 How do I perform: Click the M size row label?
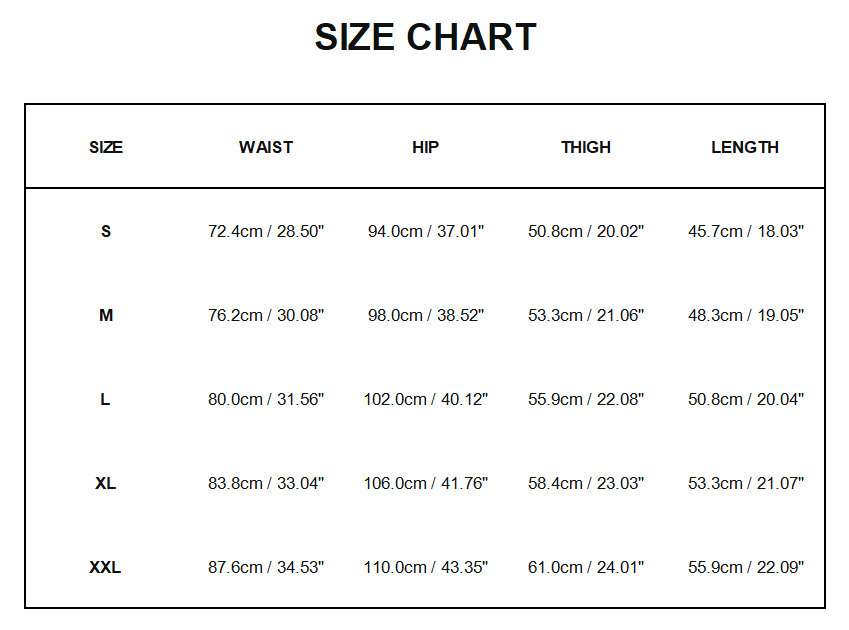(106, 315)
